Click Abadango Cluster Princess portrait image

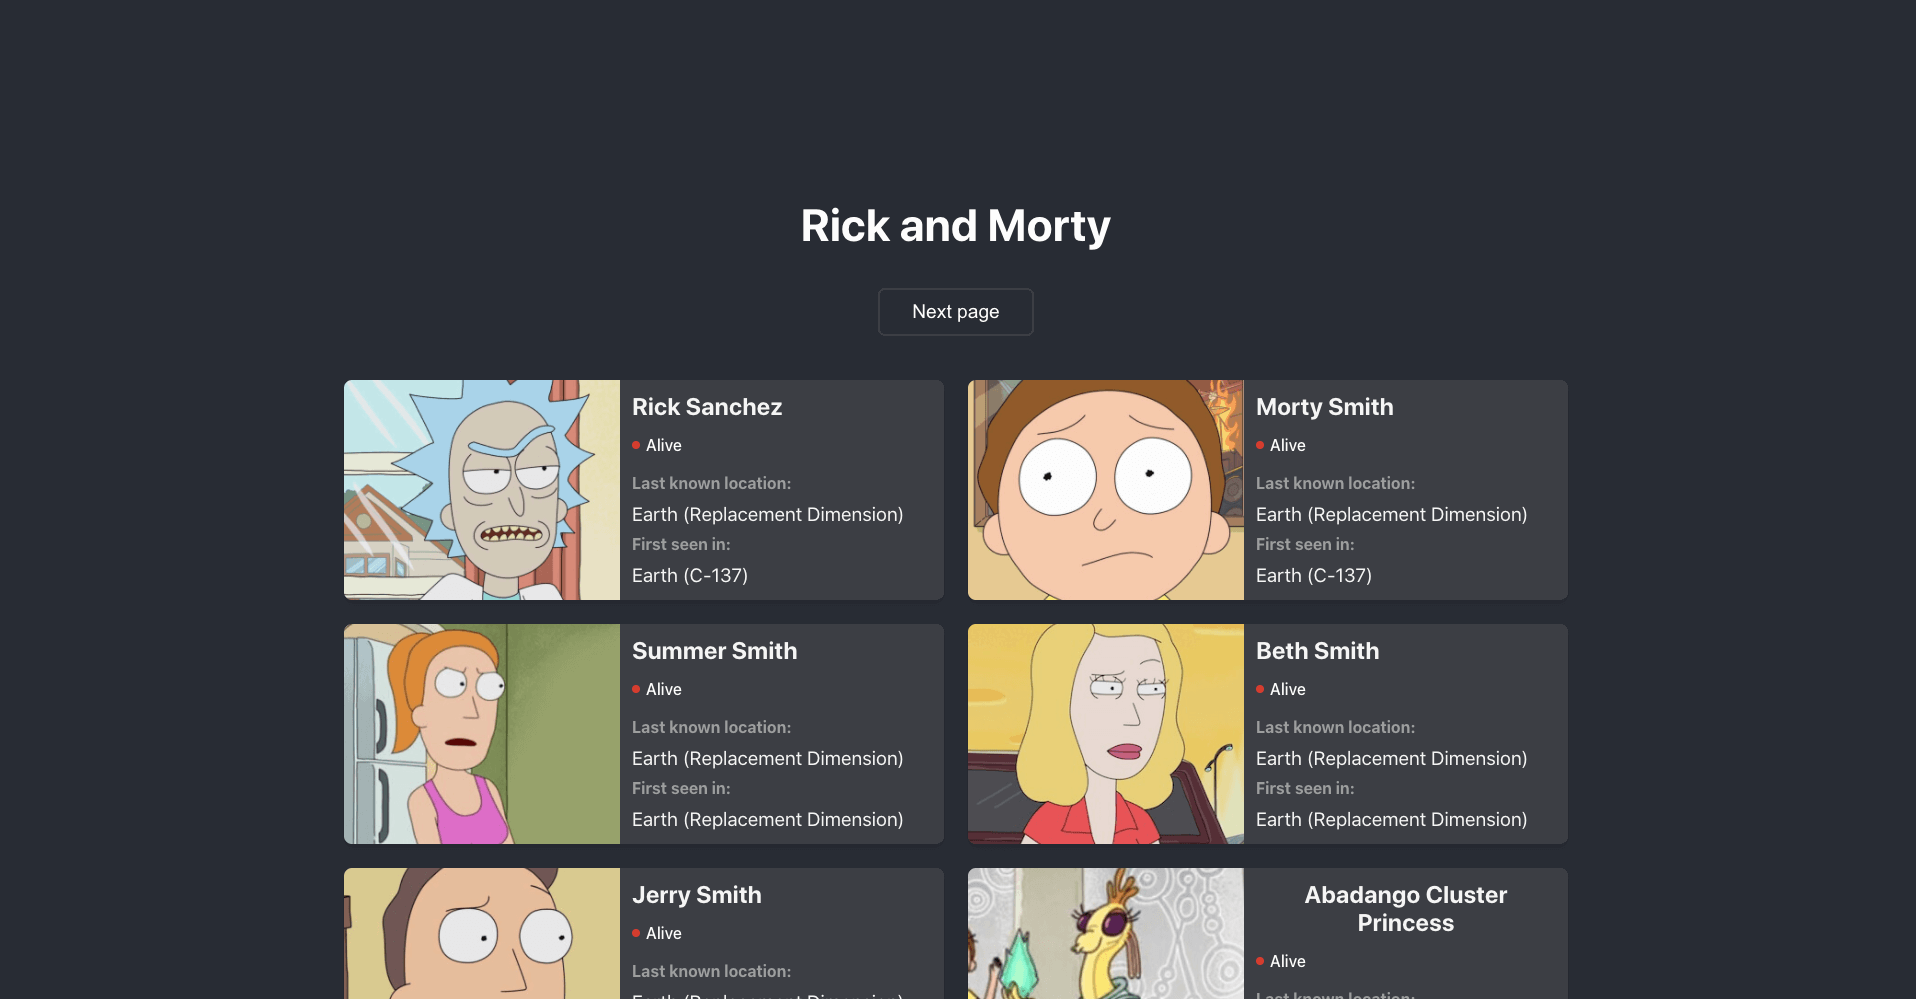(x=1105, y=934)
